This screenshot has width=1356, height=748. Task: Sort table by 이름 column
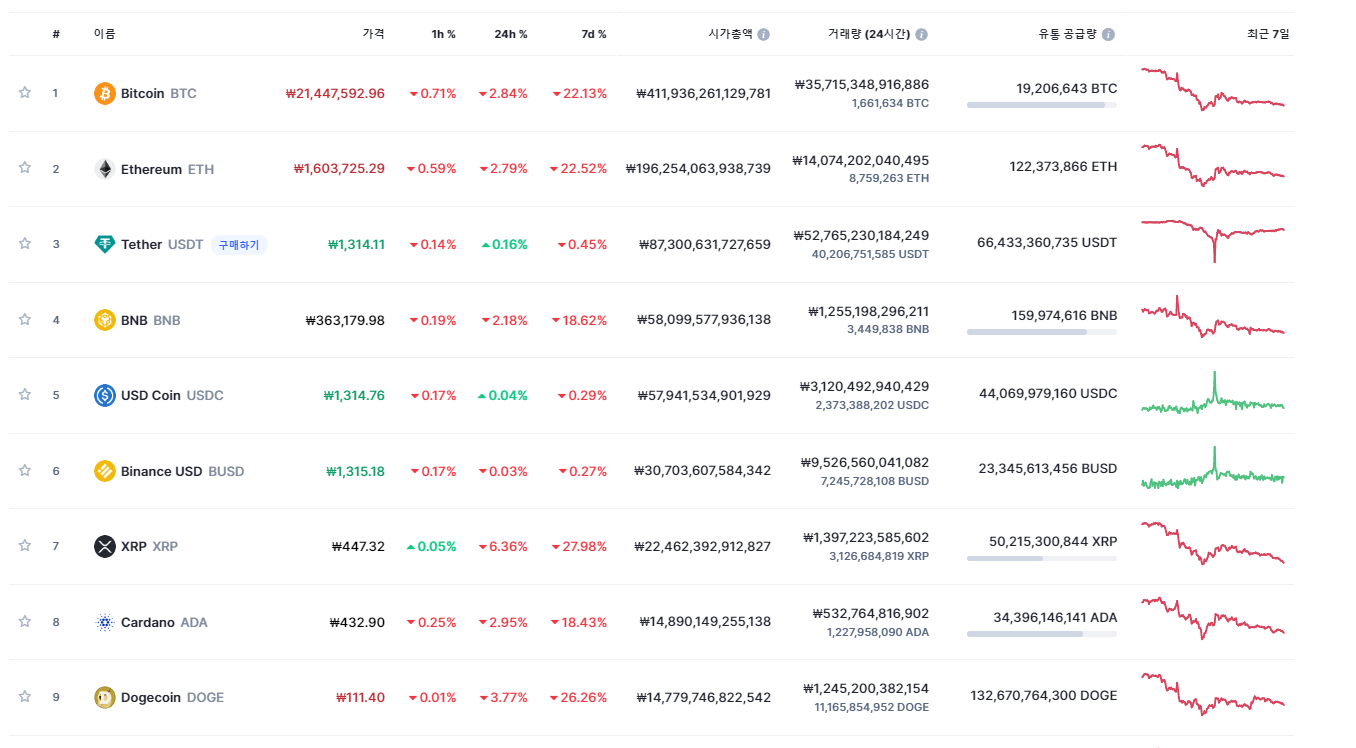tap(104, 34)
